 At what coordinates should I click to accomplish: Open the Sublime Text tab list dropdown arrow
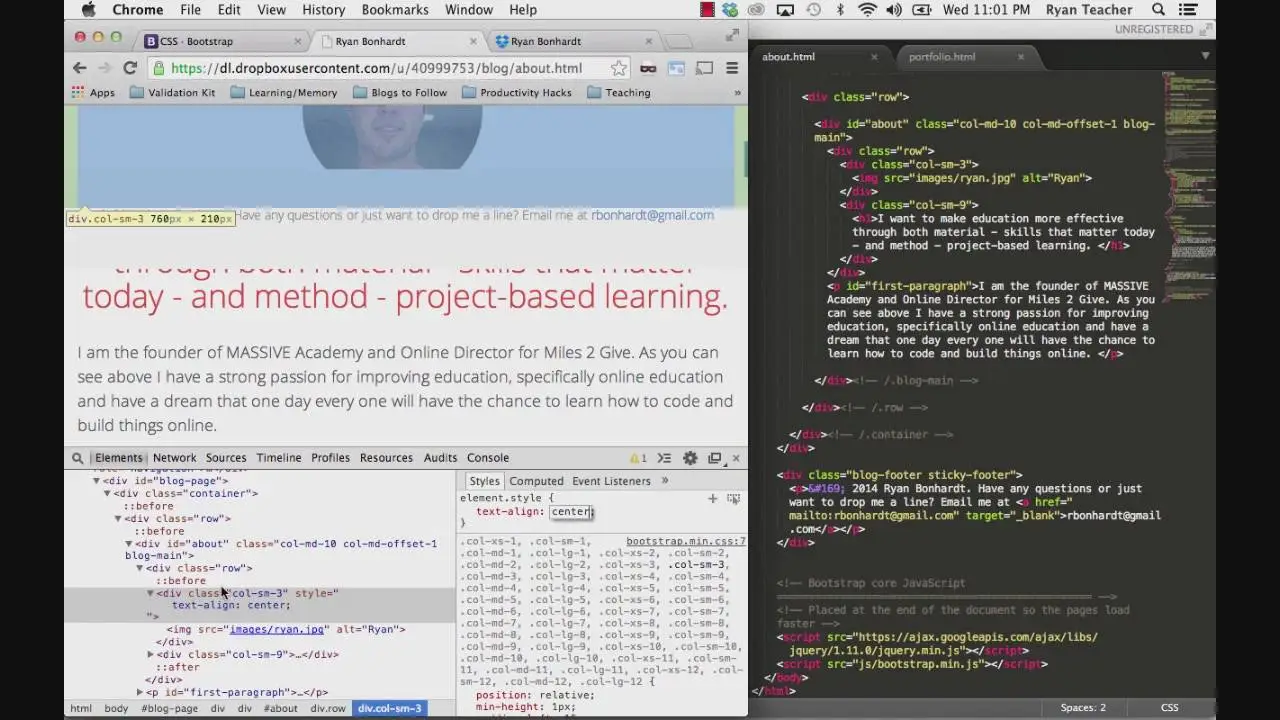pos(1205,56)
